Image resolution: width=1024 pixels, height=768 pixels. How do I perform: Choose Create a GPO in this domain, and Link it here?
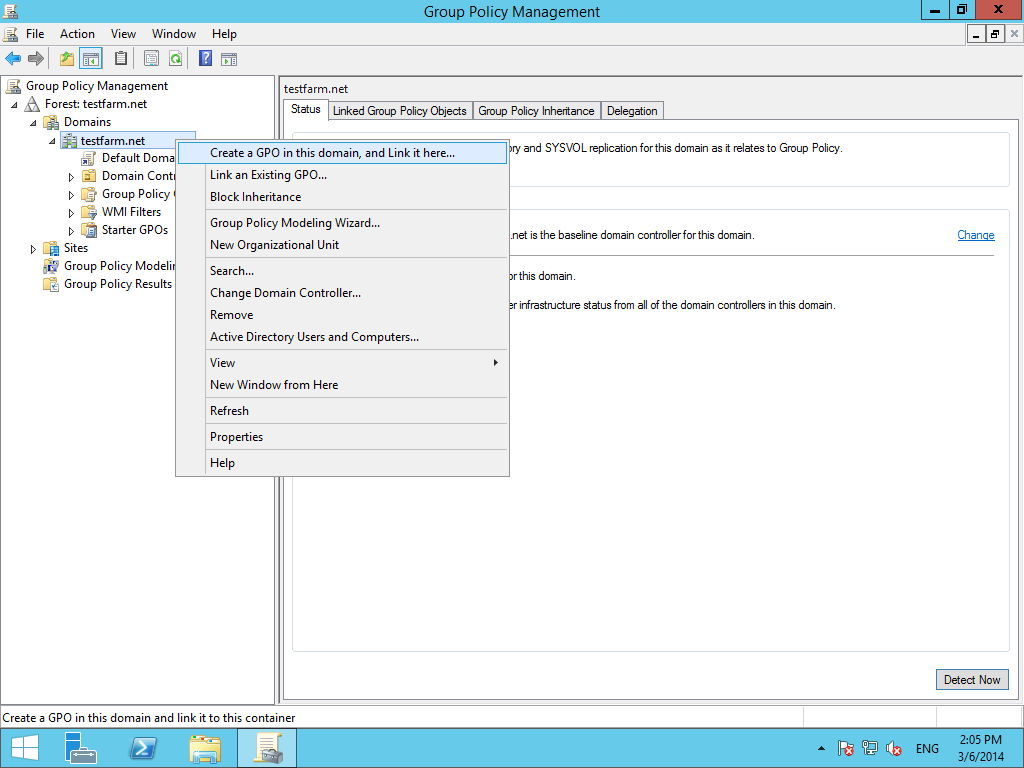[342, 153]
